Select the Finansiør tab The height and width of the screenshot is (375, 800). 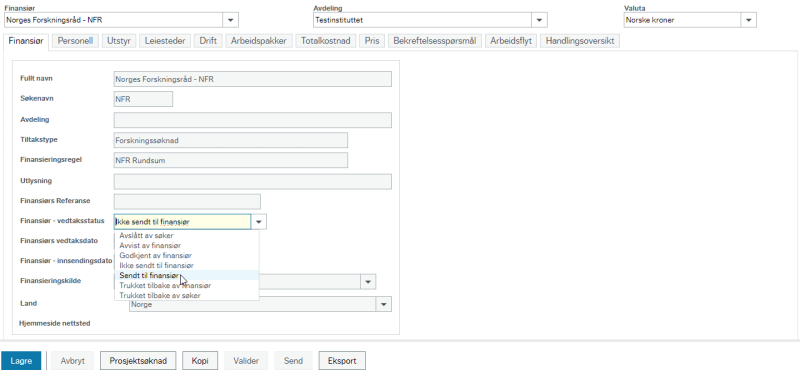click(x=26, y=42)
